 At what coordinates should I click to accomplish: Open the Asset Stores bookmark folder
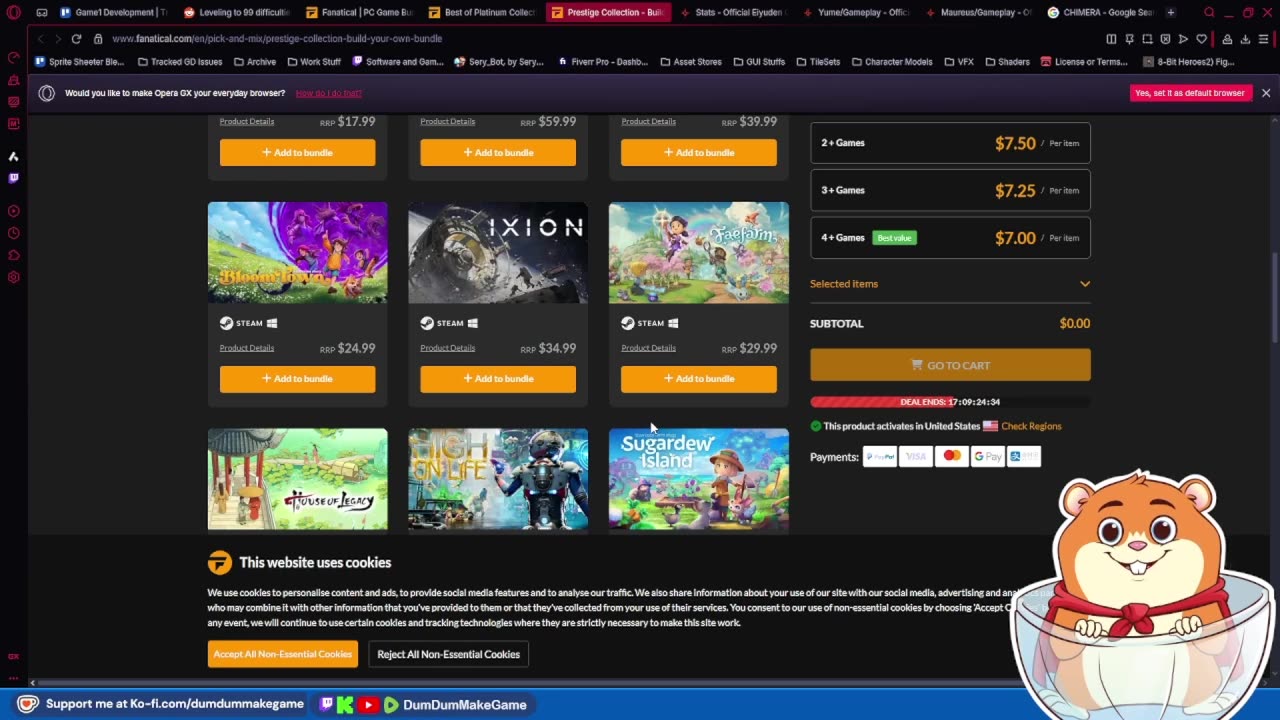pyautogui.click(x=691, y=62)
